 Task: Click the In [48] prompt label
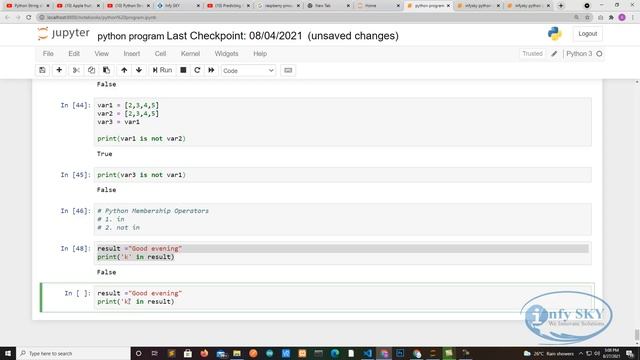(x=76, y=249)
